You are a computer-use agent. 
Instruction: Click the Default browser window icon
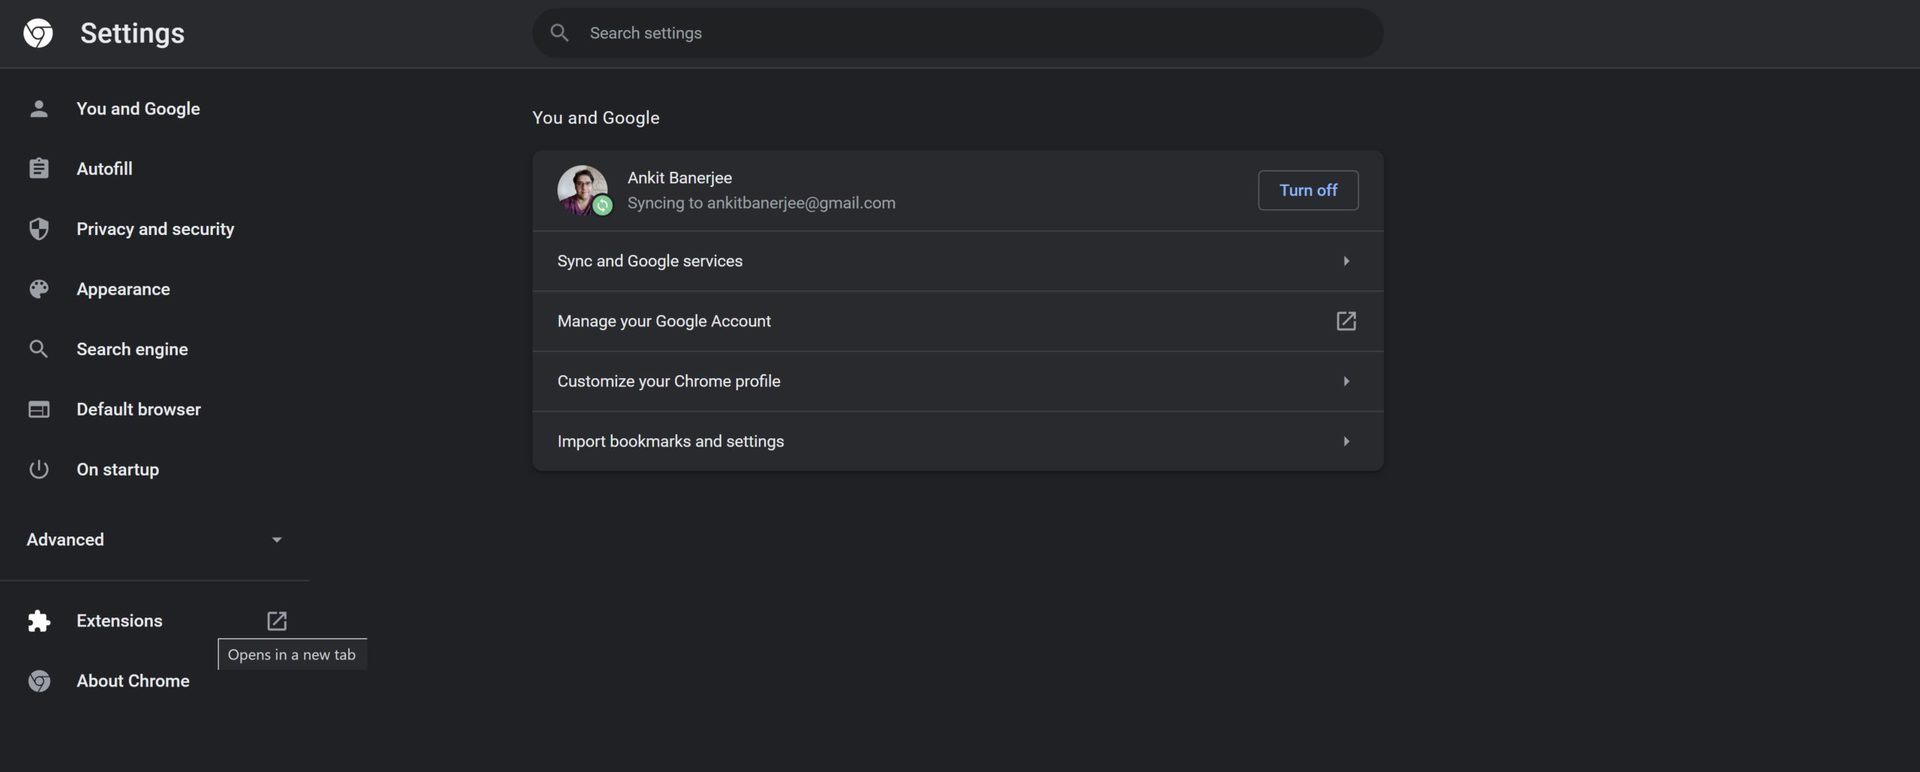coord(39,409)
